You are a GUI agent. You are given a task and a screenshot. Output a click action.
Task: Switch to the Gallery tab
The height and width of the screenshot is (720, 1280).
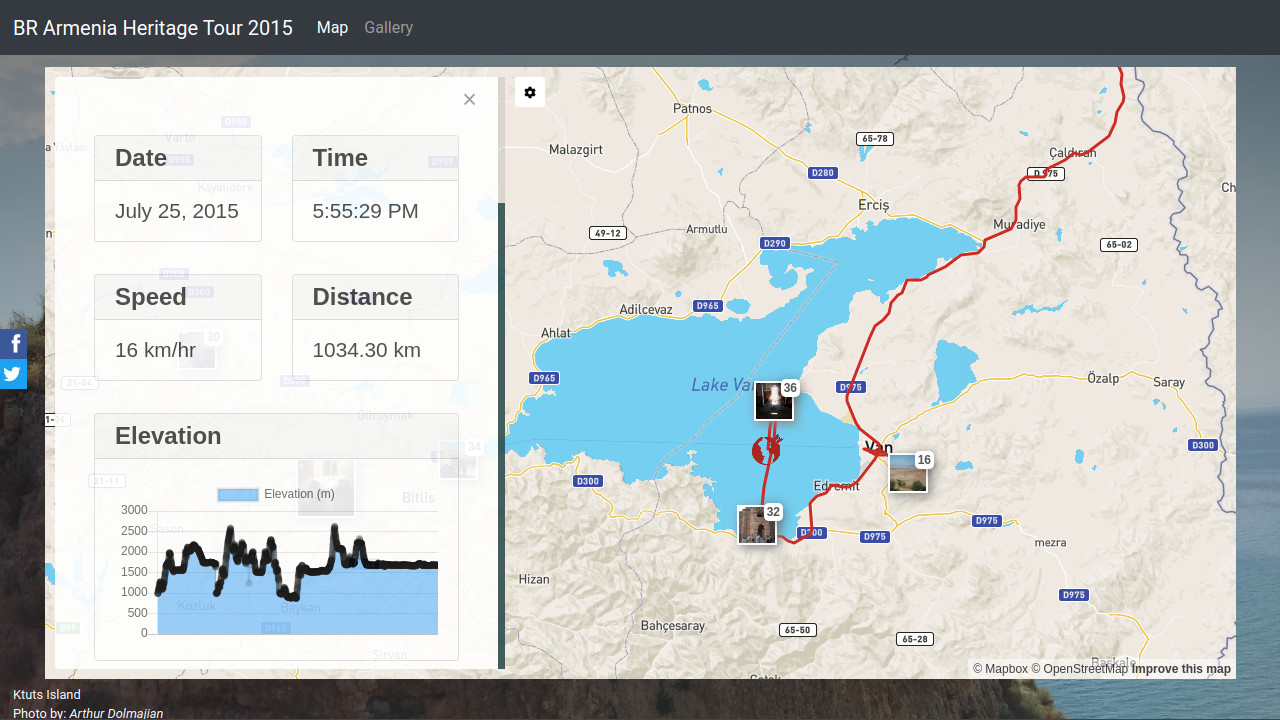tap(388, 27)
